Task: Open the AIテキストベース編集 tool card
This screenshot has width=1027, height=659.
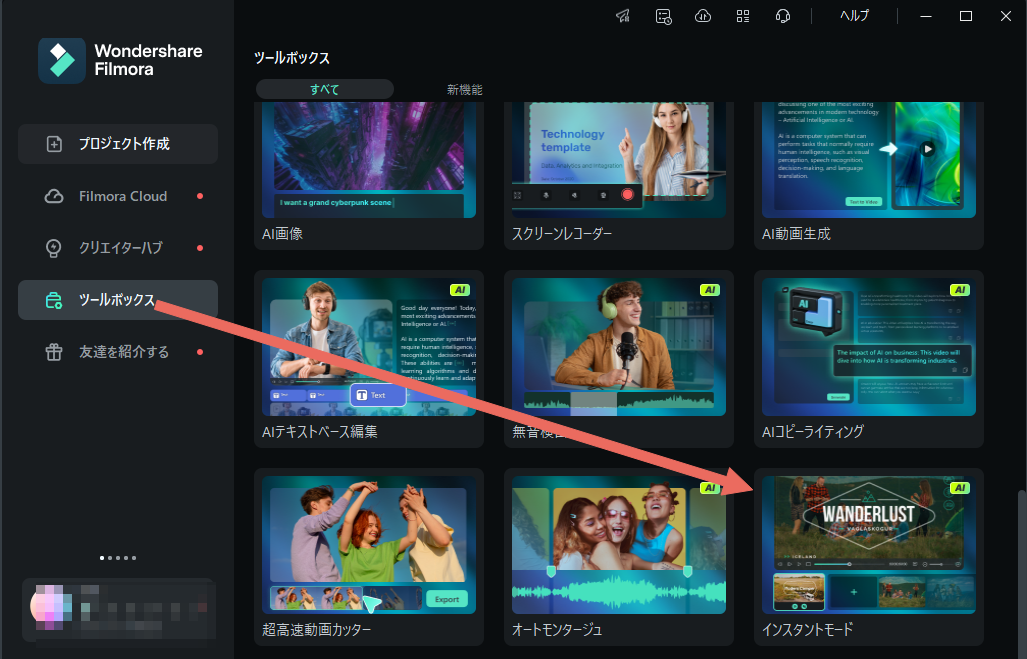Action: (x=369, y=359)
